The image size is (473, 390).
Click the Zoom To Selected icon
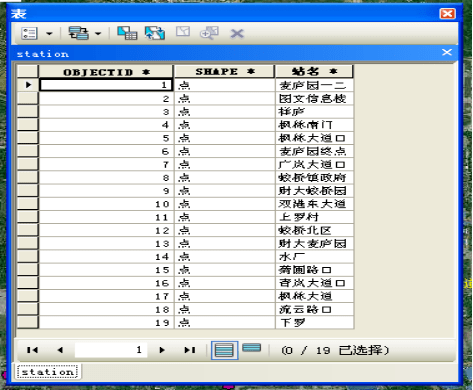(x=209, y=33)
